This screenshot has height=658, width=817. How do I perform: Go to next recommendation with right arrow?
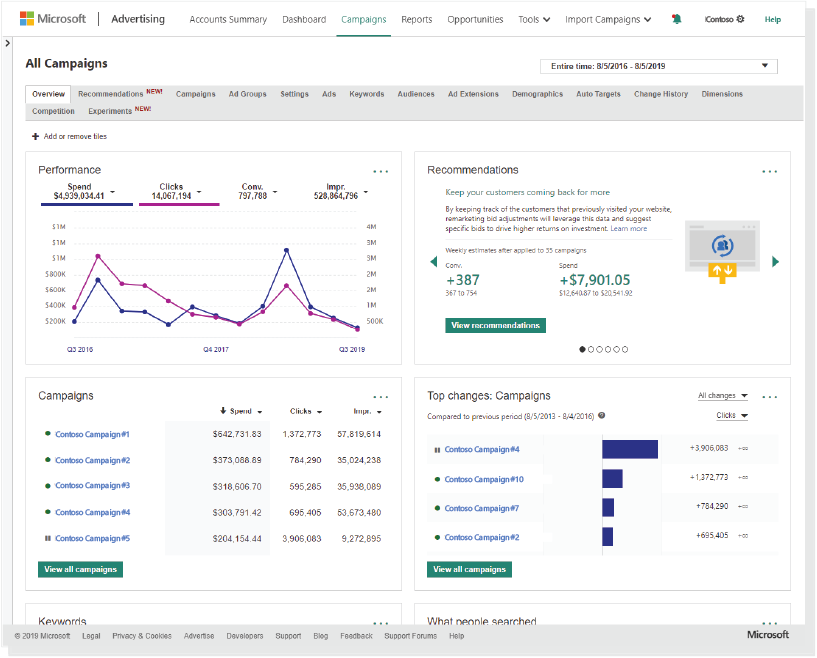(x=775, y=262)
